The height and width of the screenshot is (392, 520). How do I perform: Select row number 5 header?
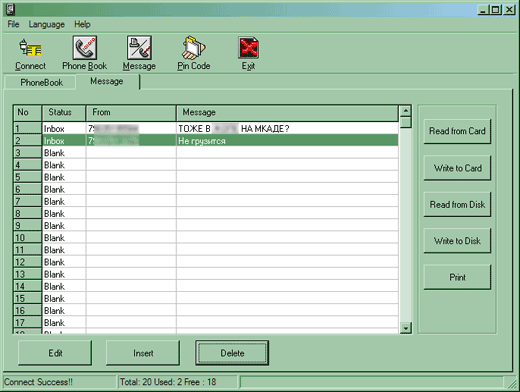click(27, 177)
